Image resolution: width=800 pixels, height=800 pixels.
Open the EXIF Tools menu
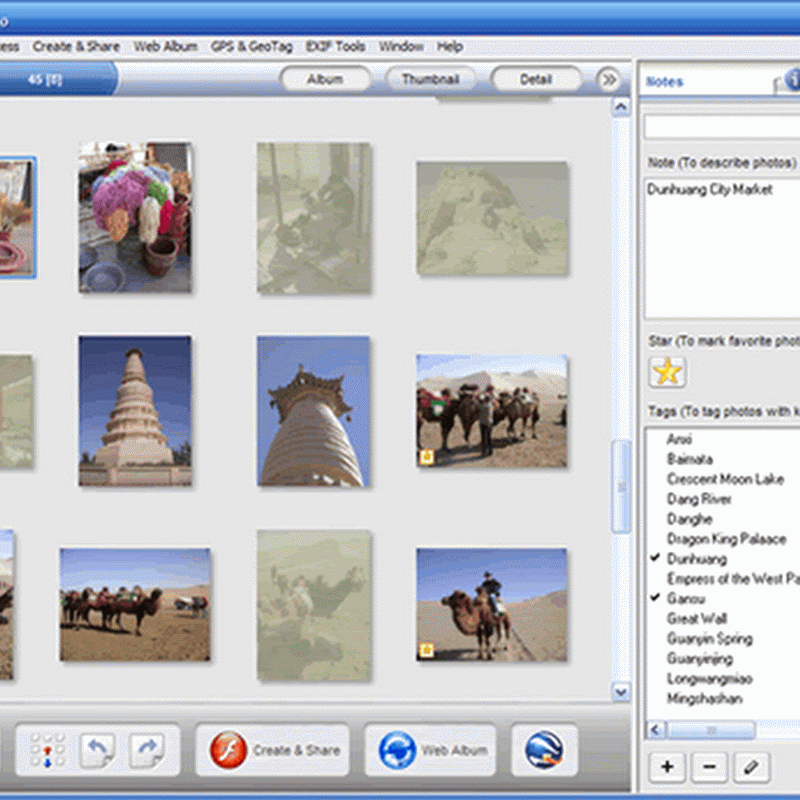tap(335, 46)
